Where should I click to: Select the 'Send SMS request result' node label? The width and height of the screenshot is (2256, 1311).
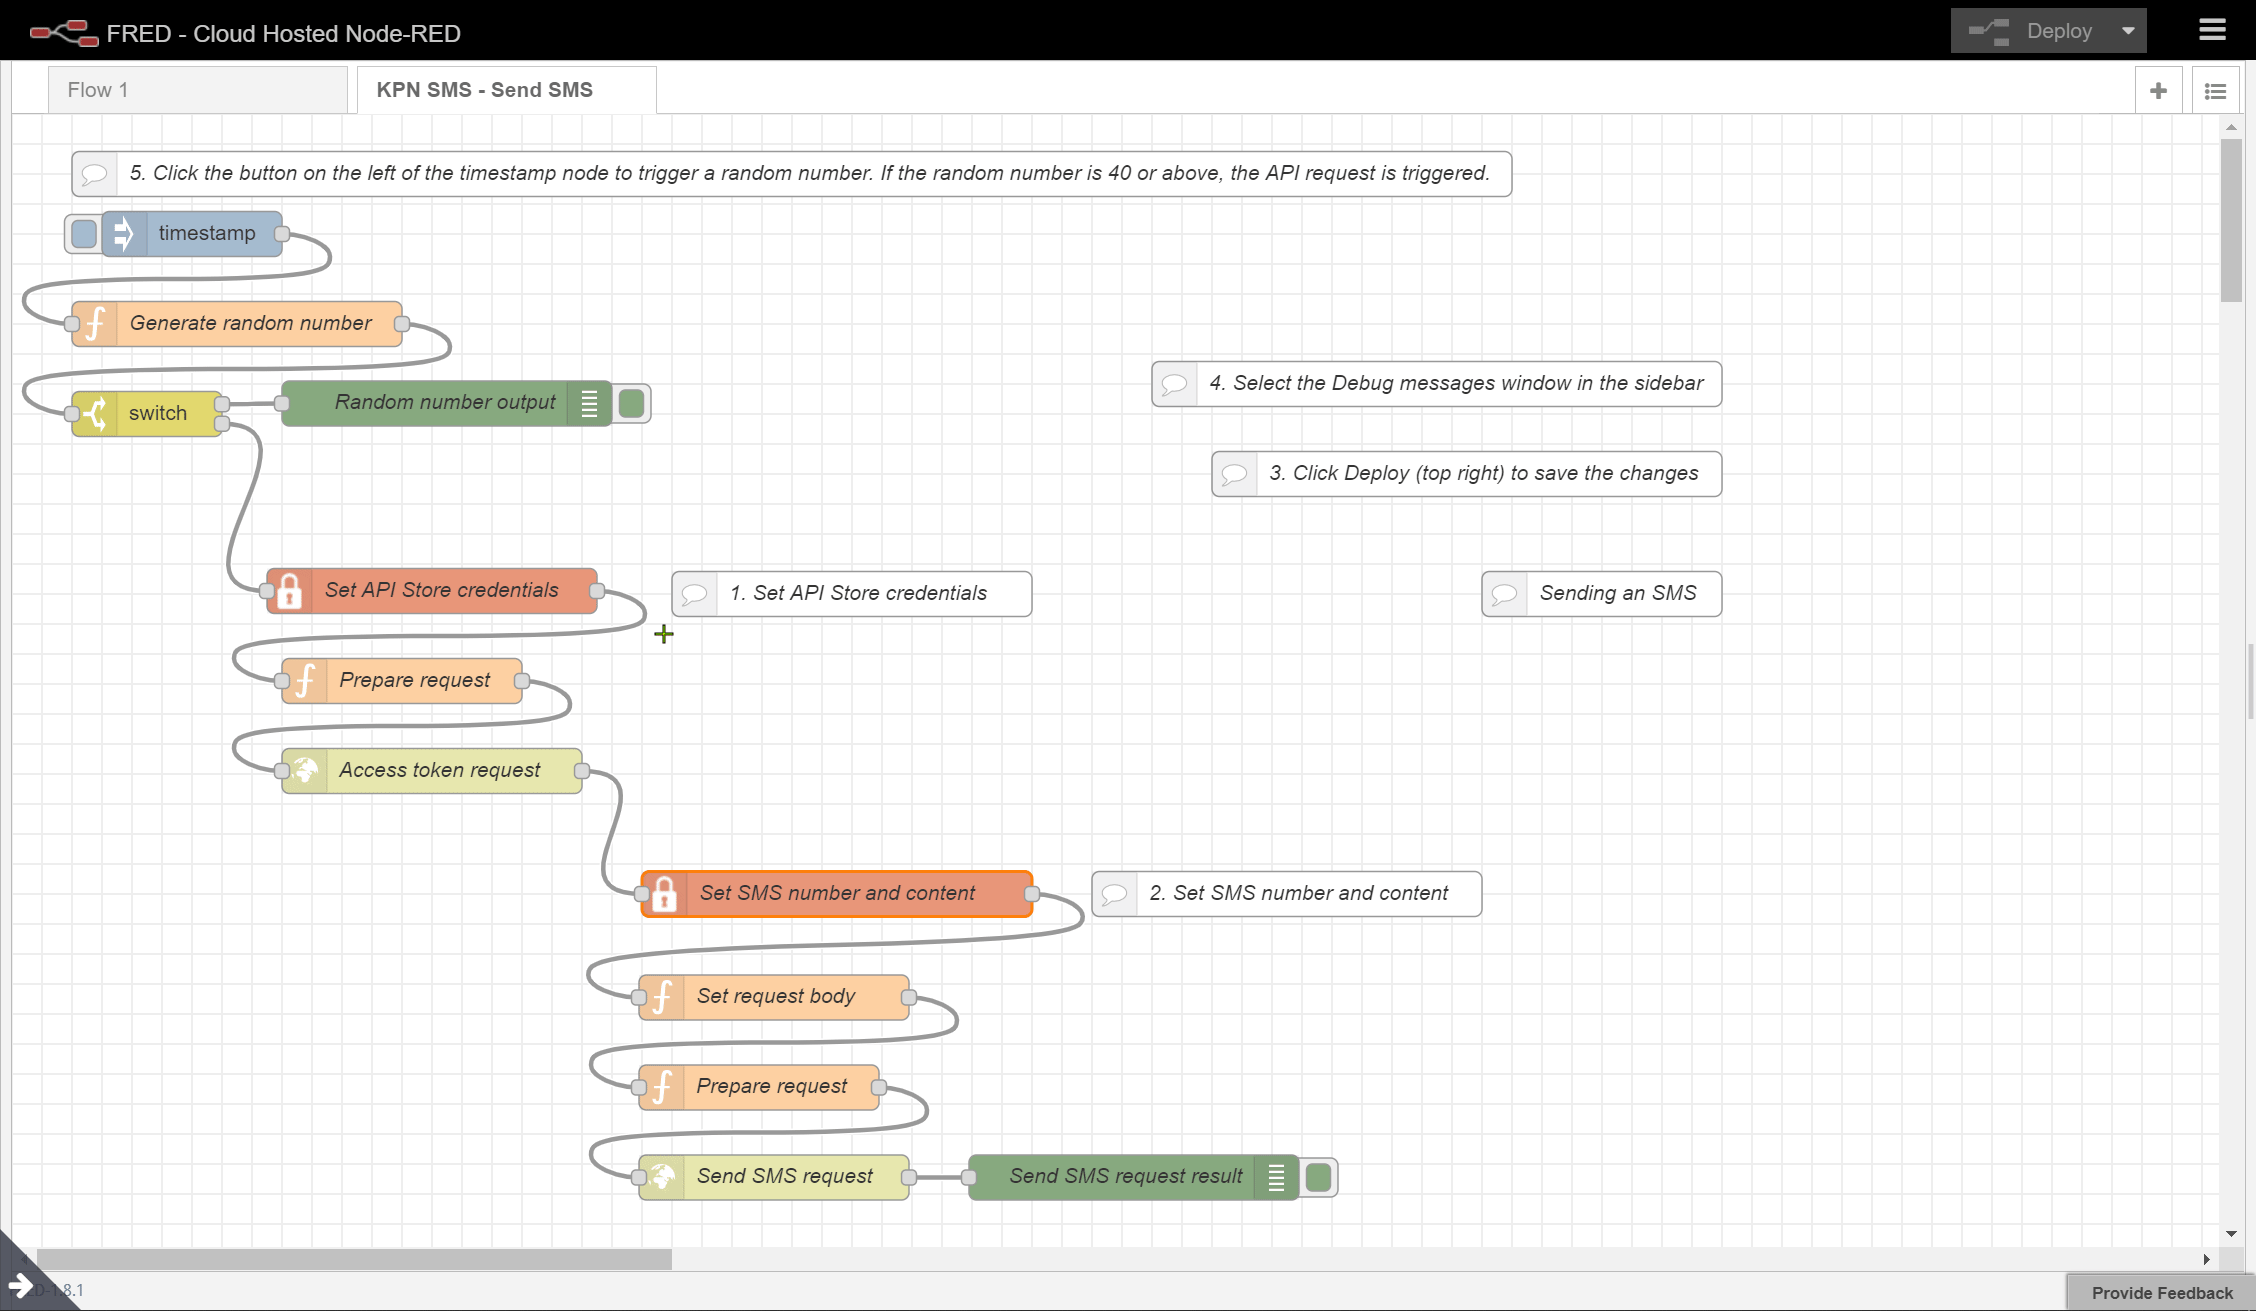[x=1126, y=1176]
